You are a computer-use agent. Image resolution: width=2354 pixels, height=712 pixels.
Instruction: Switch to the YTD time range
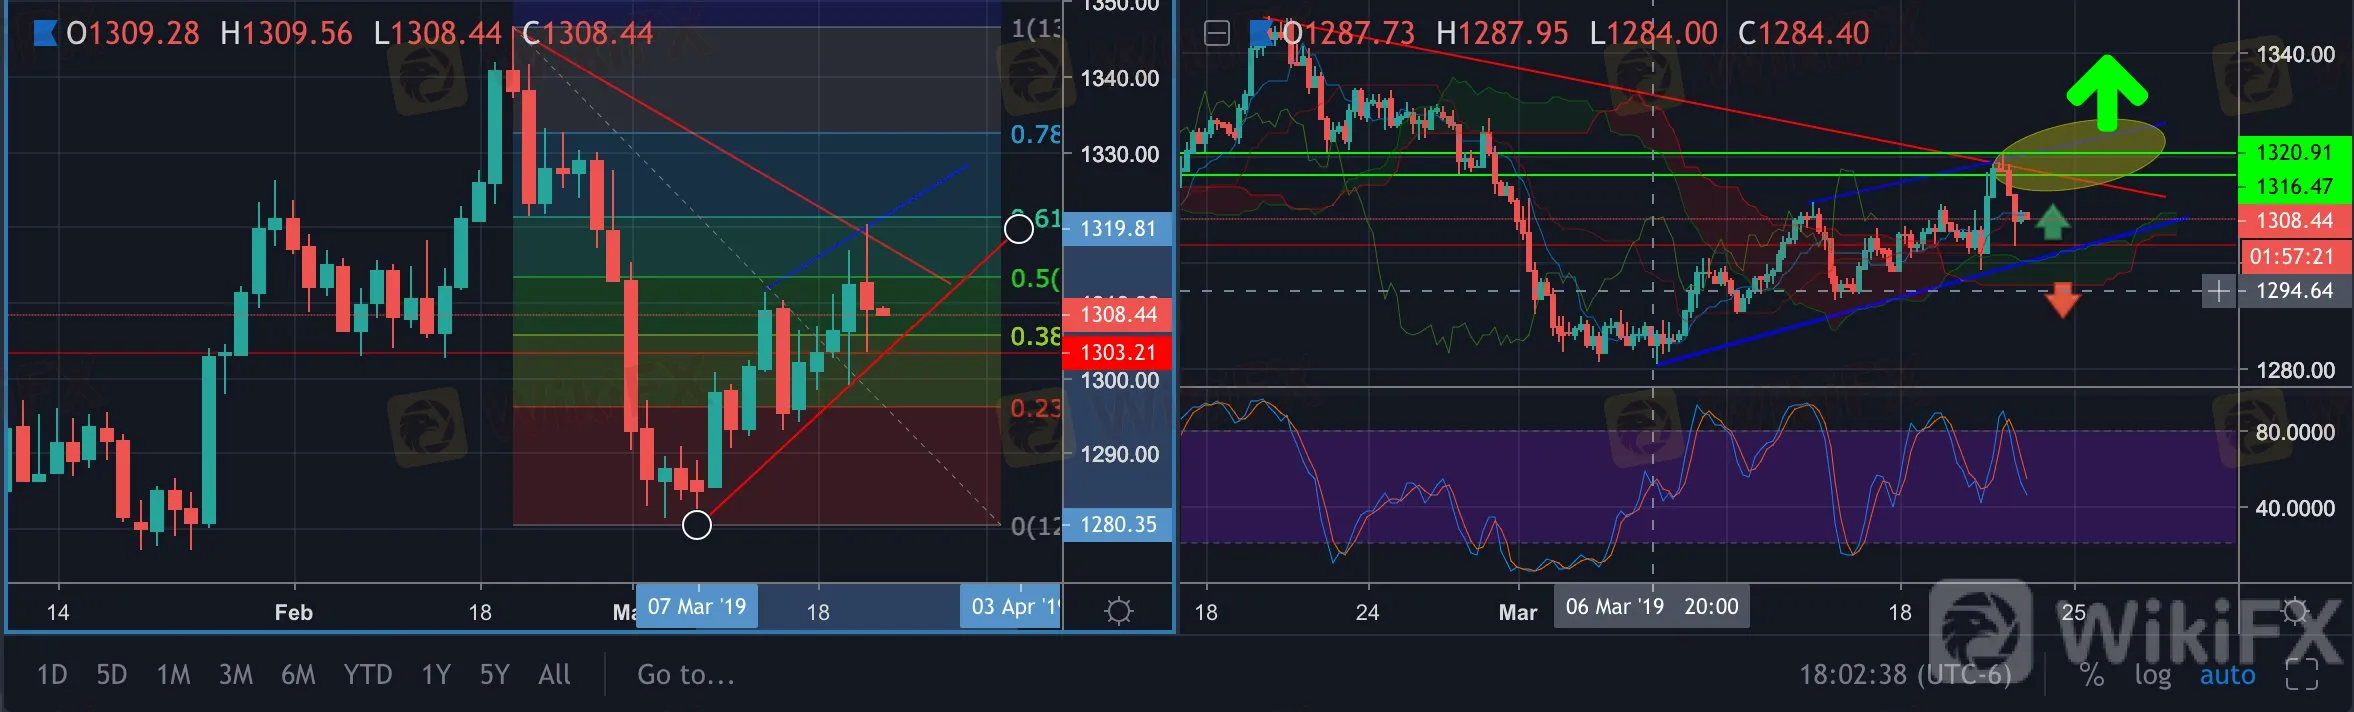point(368,675)
